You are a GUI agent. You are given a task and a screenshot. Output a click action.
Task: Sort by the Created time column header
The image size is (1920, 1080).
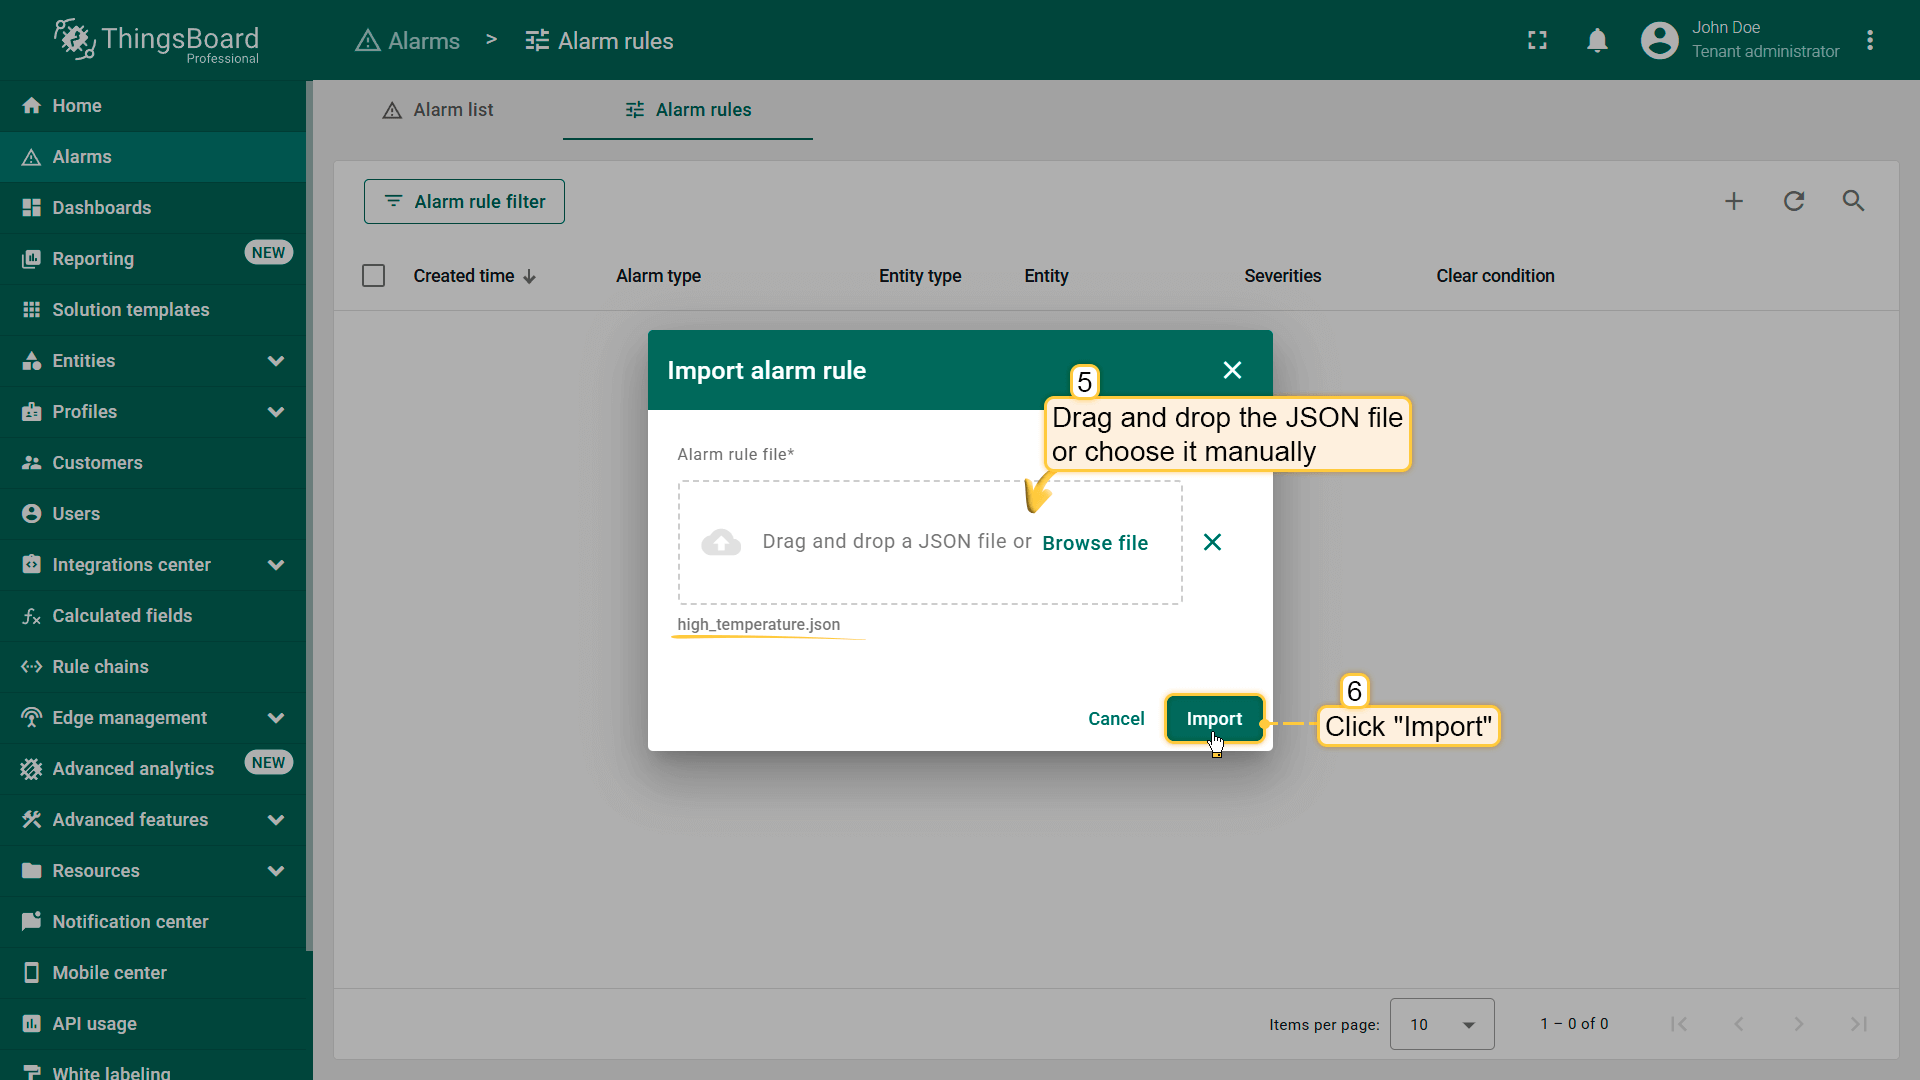464,276
